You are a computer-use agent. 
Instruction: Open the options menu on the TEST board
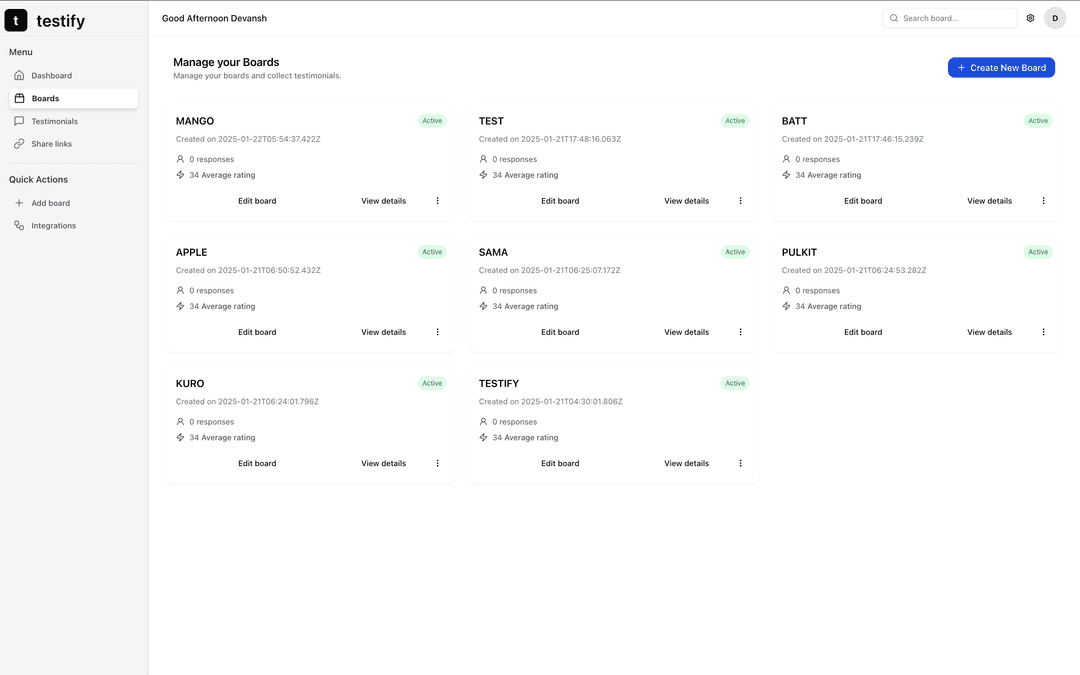click(x=740, y=200)
